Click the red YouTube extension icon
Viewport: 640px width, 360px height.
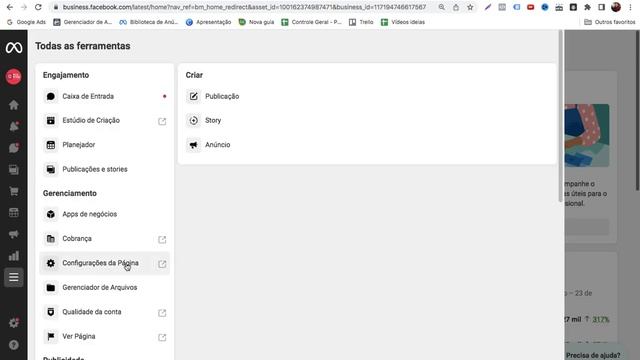(x=531, y=7)
